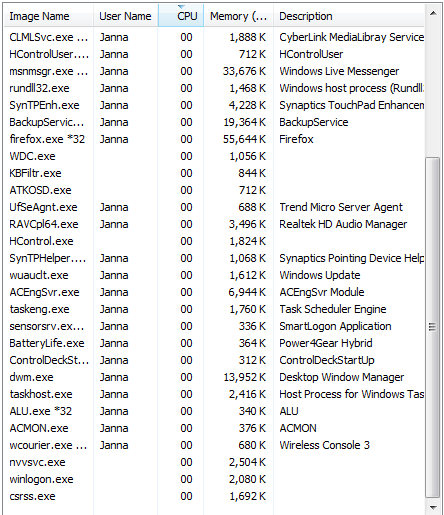Select the wcourier.exe process
This screenshot has height=515, width=444.
coord(214,445)
